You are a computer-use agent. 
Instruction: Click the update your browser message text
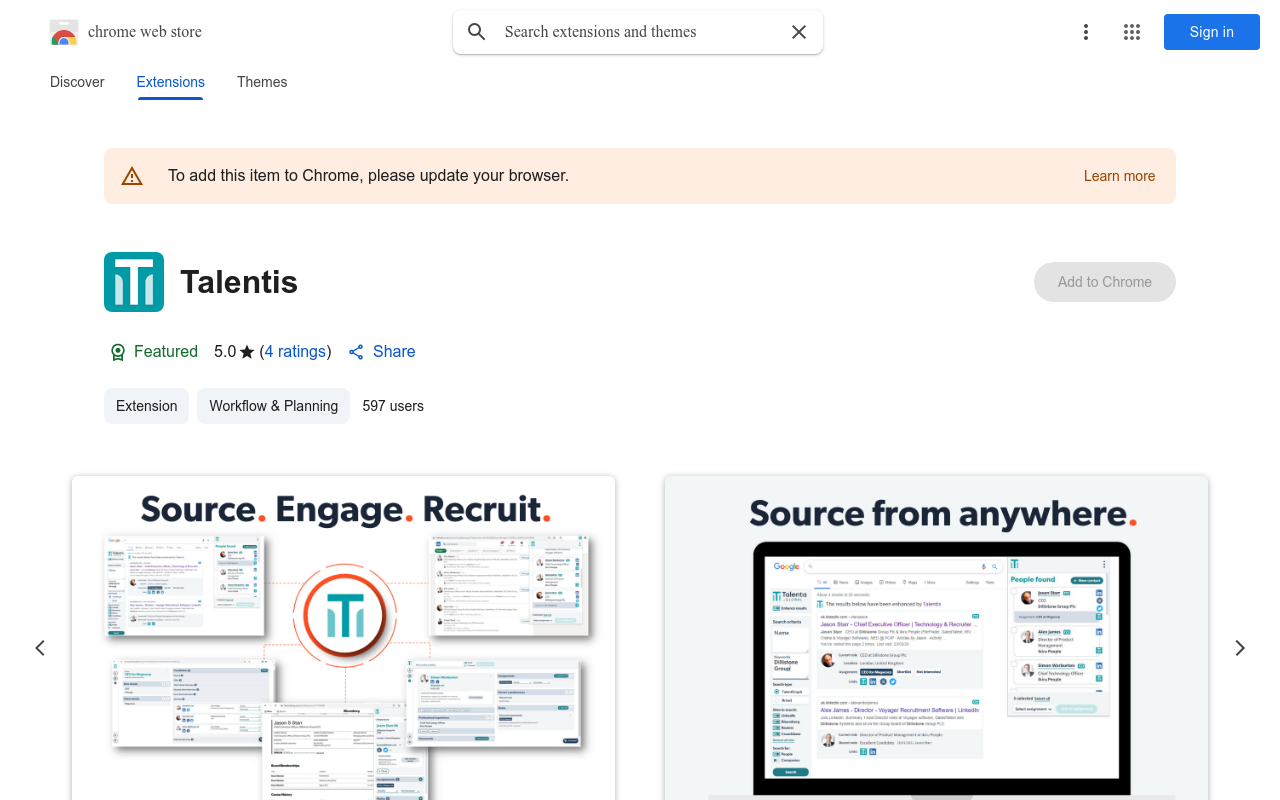[x=368, y=176]
